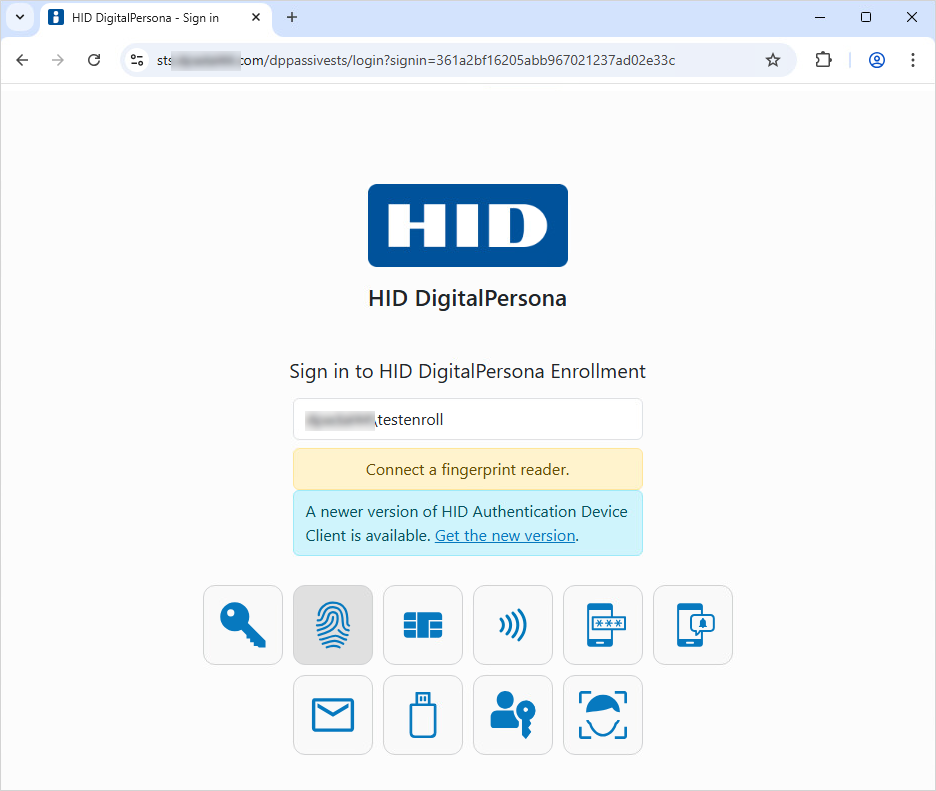Select the smart card chip icon
The image size is (936, 791).
[423, 625]
